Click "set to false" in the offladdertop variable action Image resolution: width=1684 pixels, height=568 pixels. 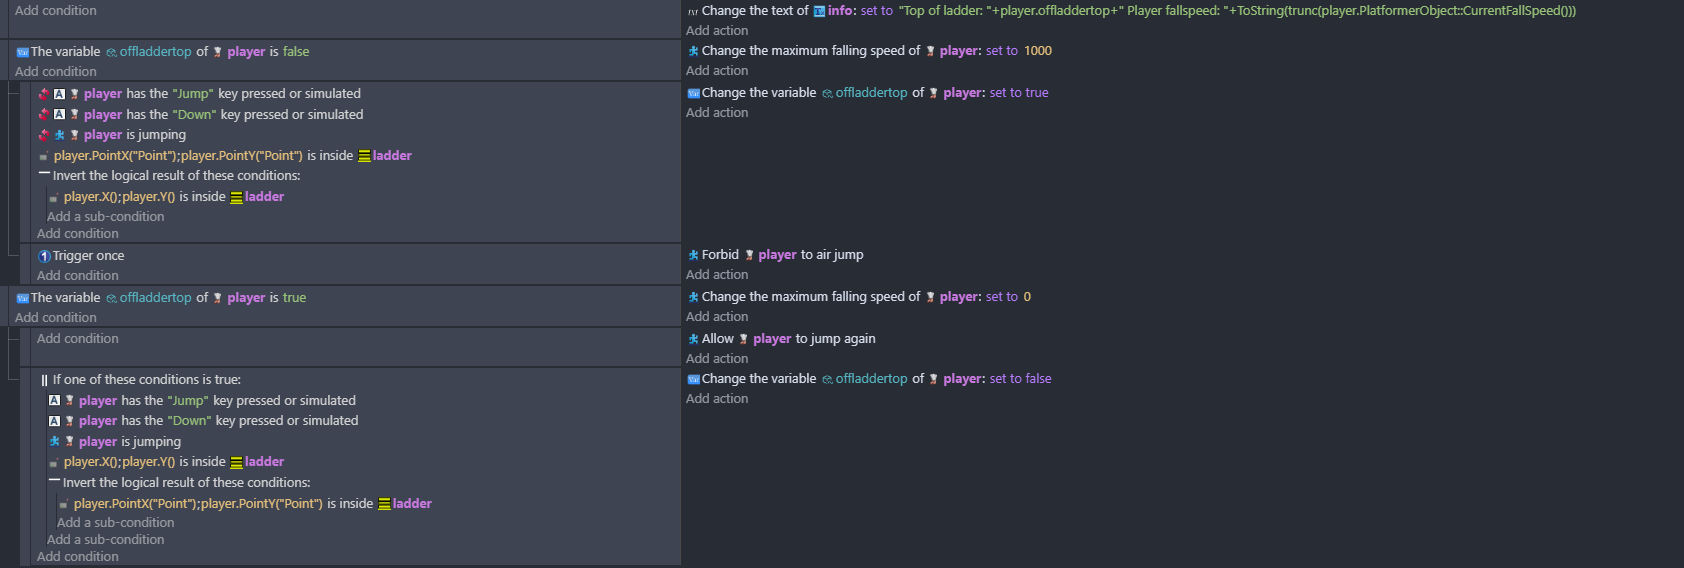click(x=1020, y=379)
